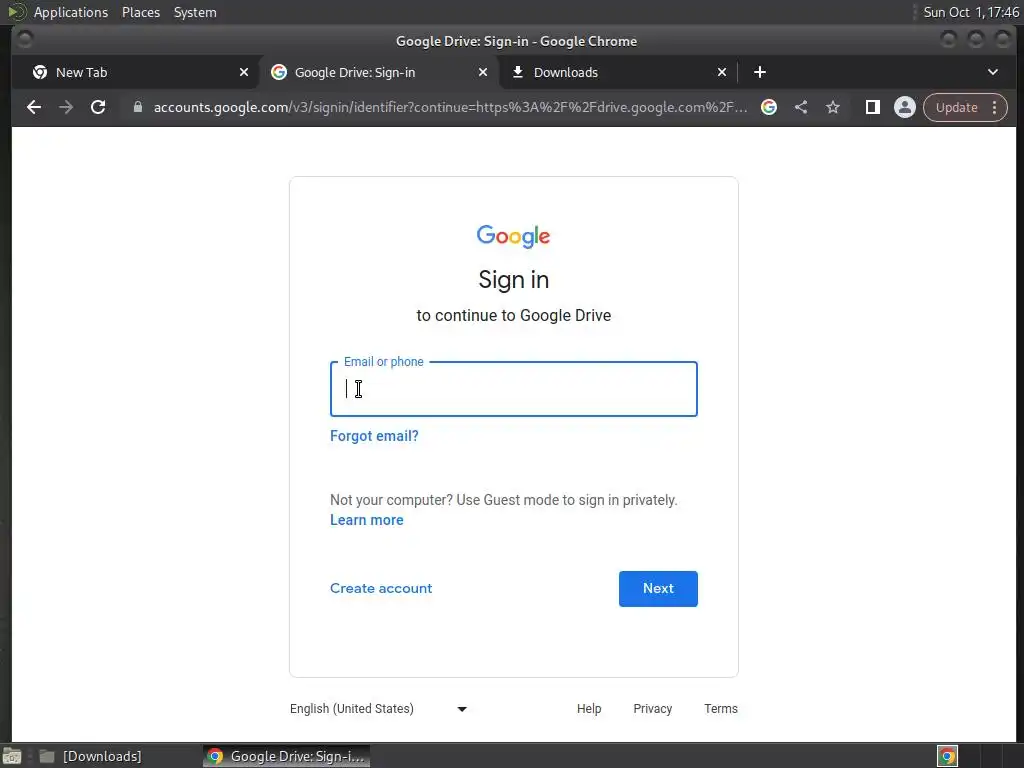Image resolution: width=1024 pixels, height=768 pixels.
Task: Click the Chrome icon in the bottom-right tray
Action: pyautogui.click(x=947, y=756)
